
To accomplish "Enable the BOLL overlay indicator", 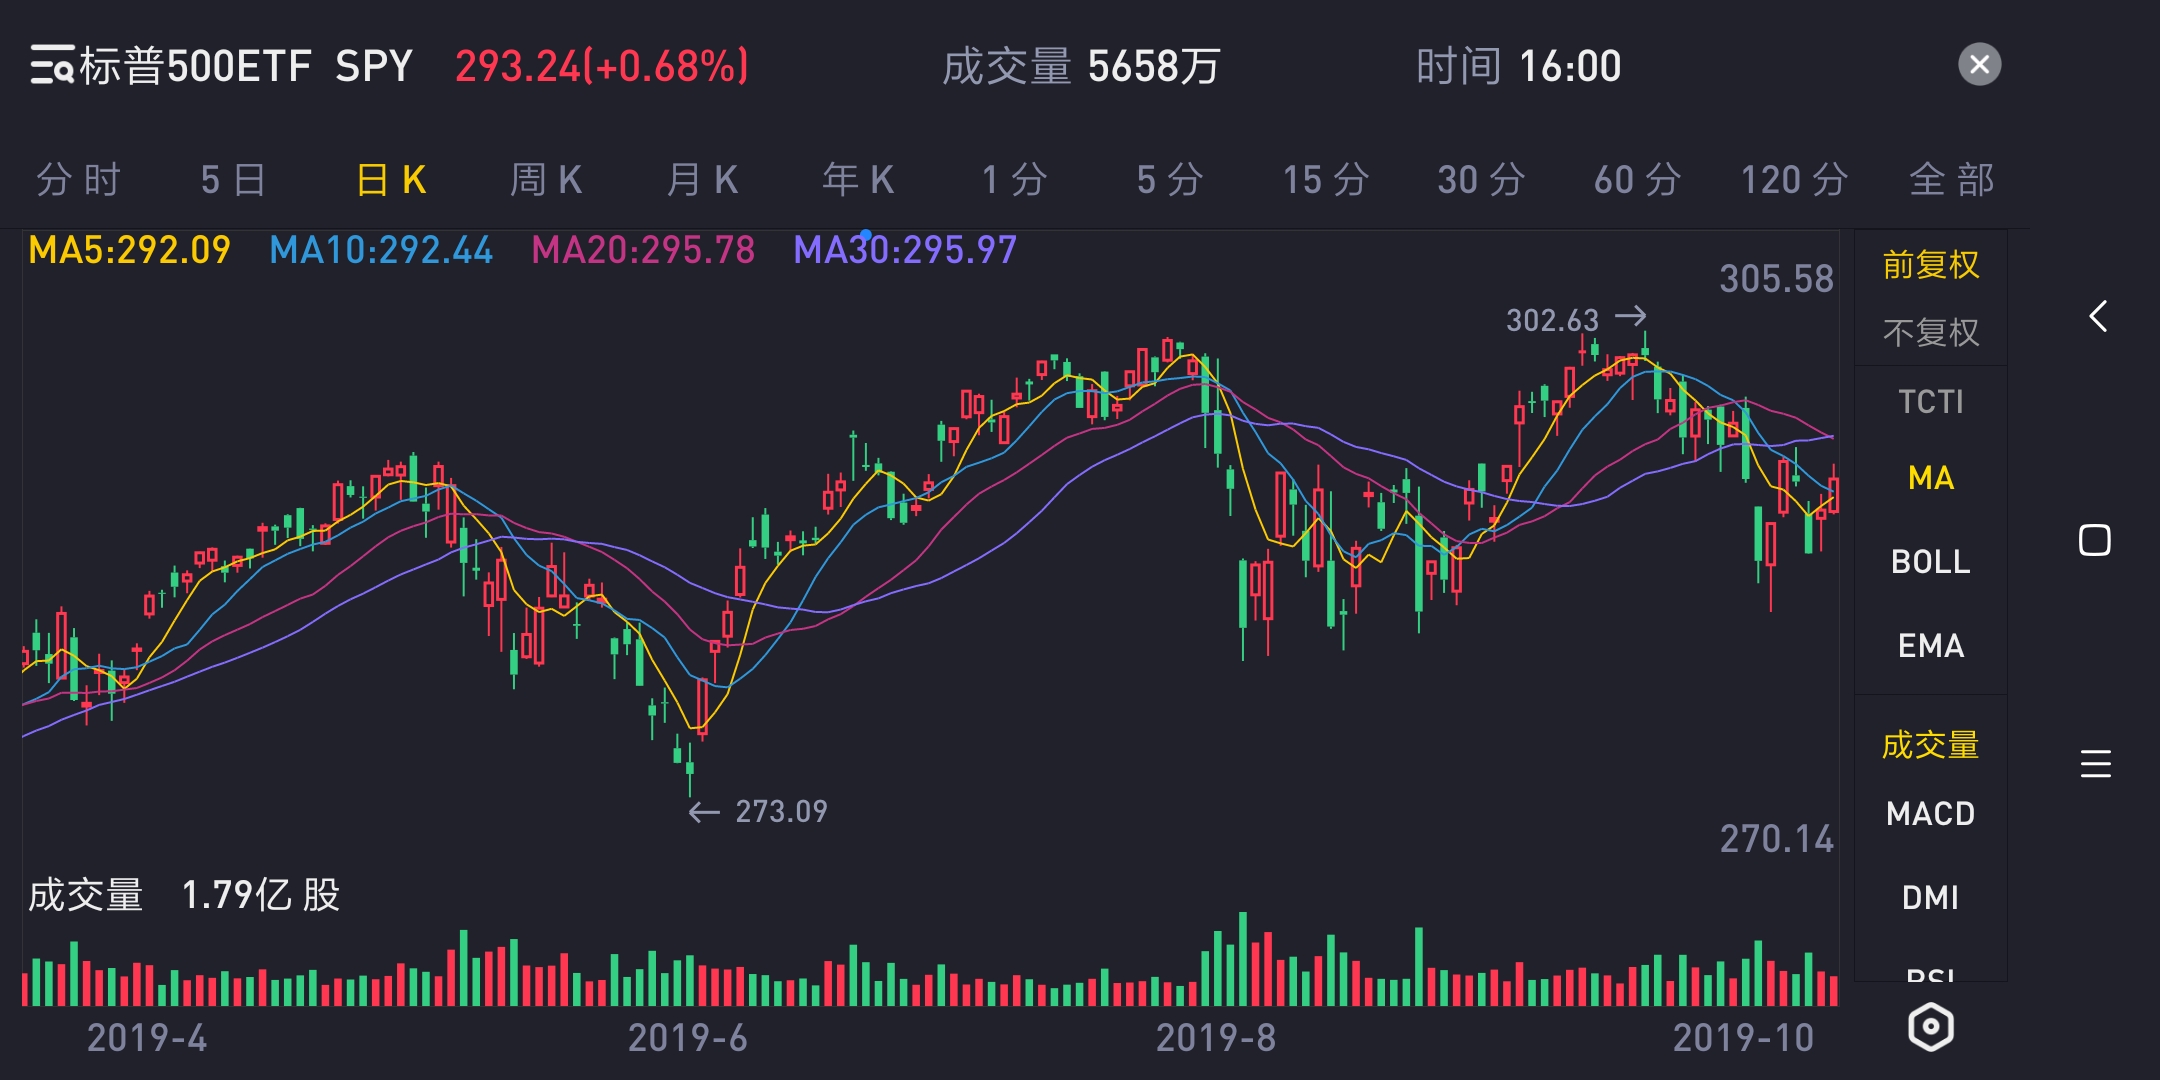I will point(1930,562).
